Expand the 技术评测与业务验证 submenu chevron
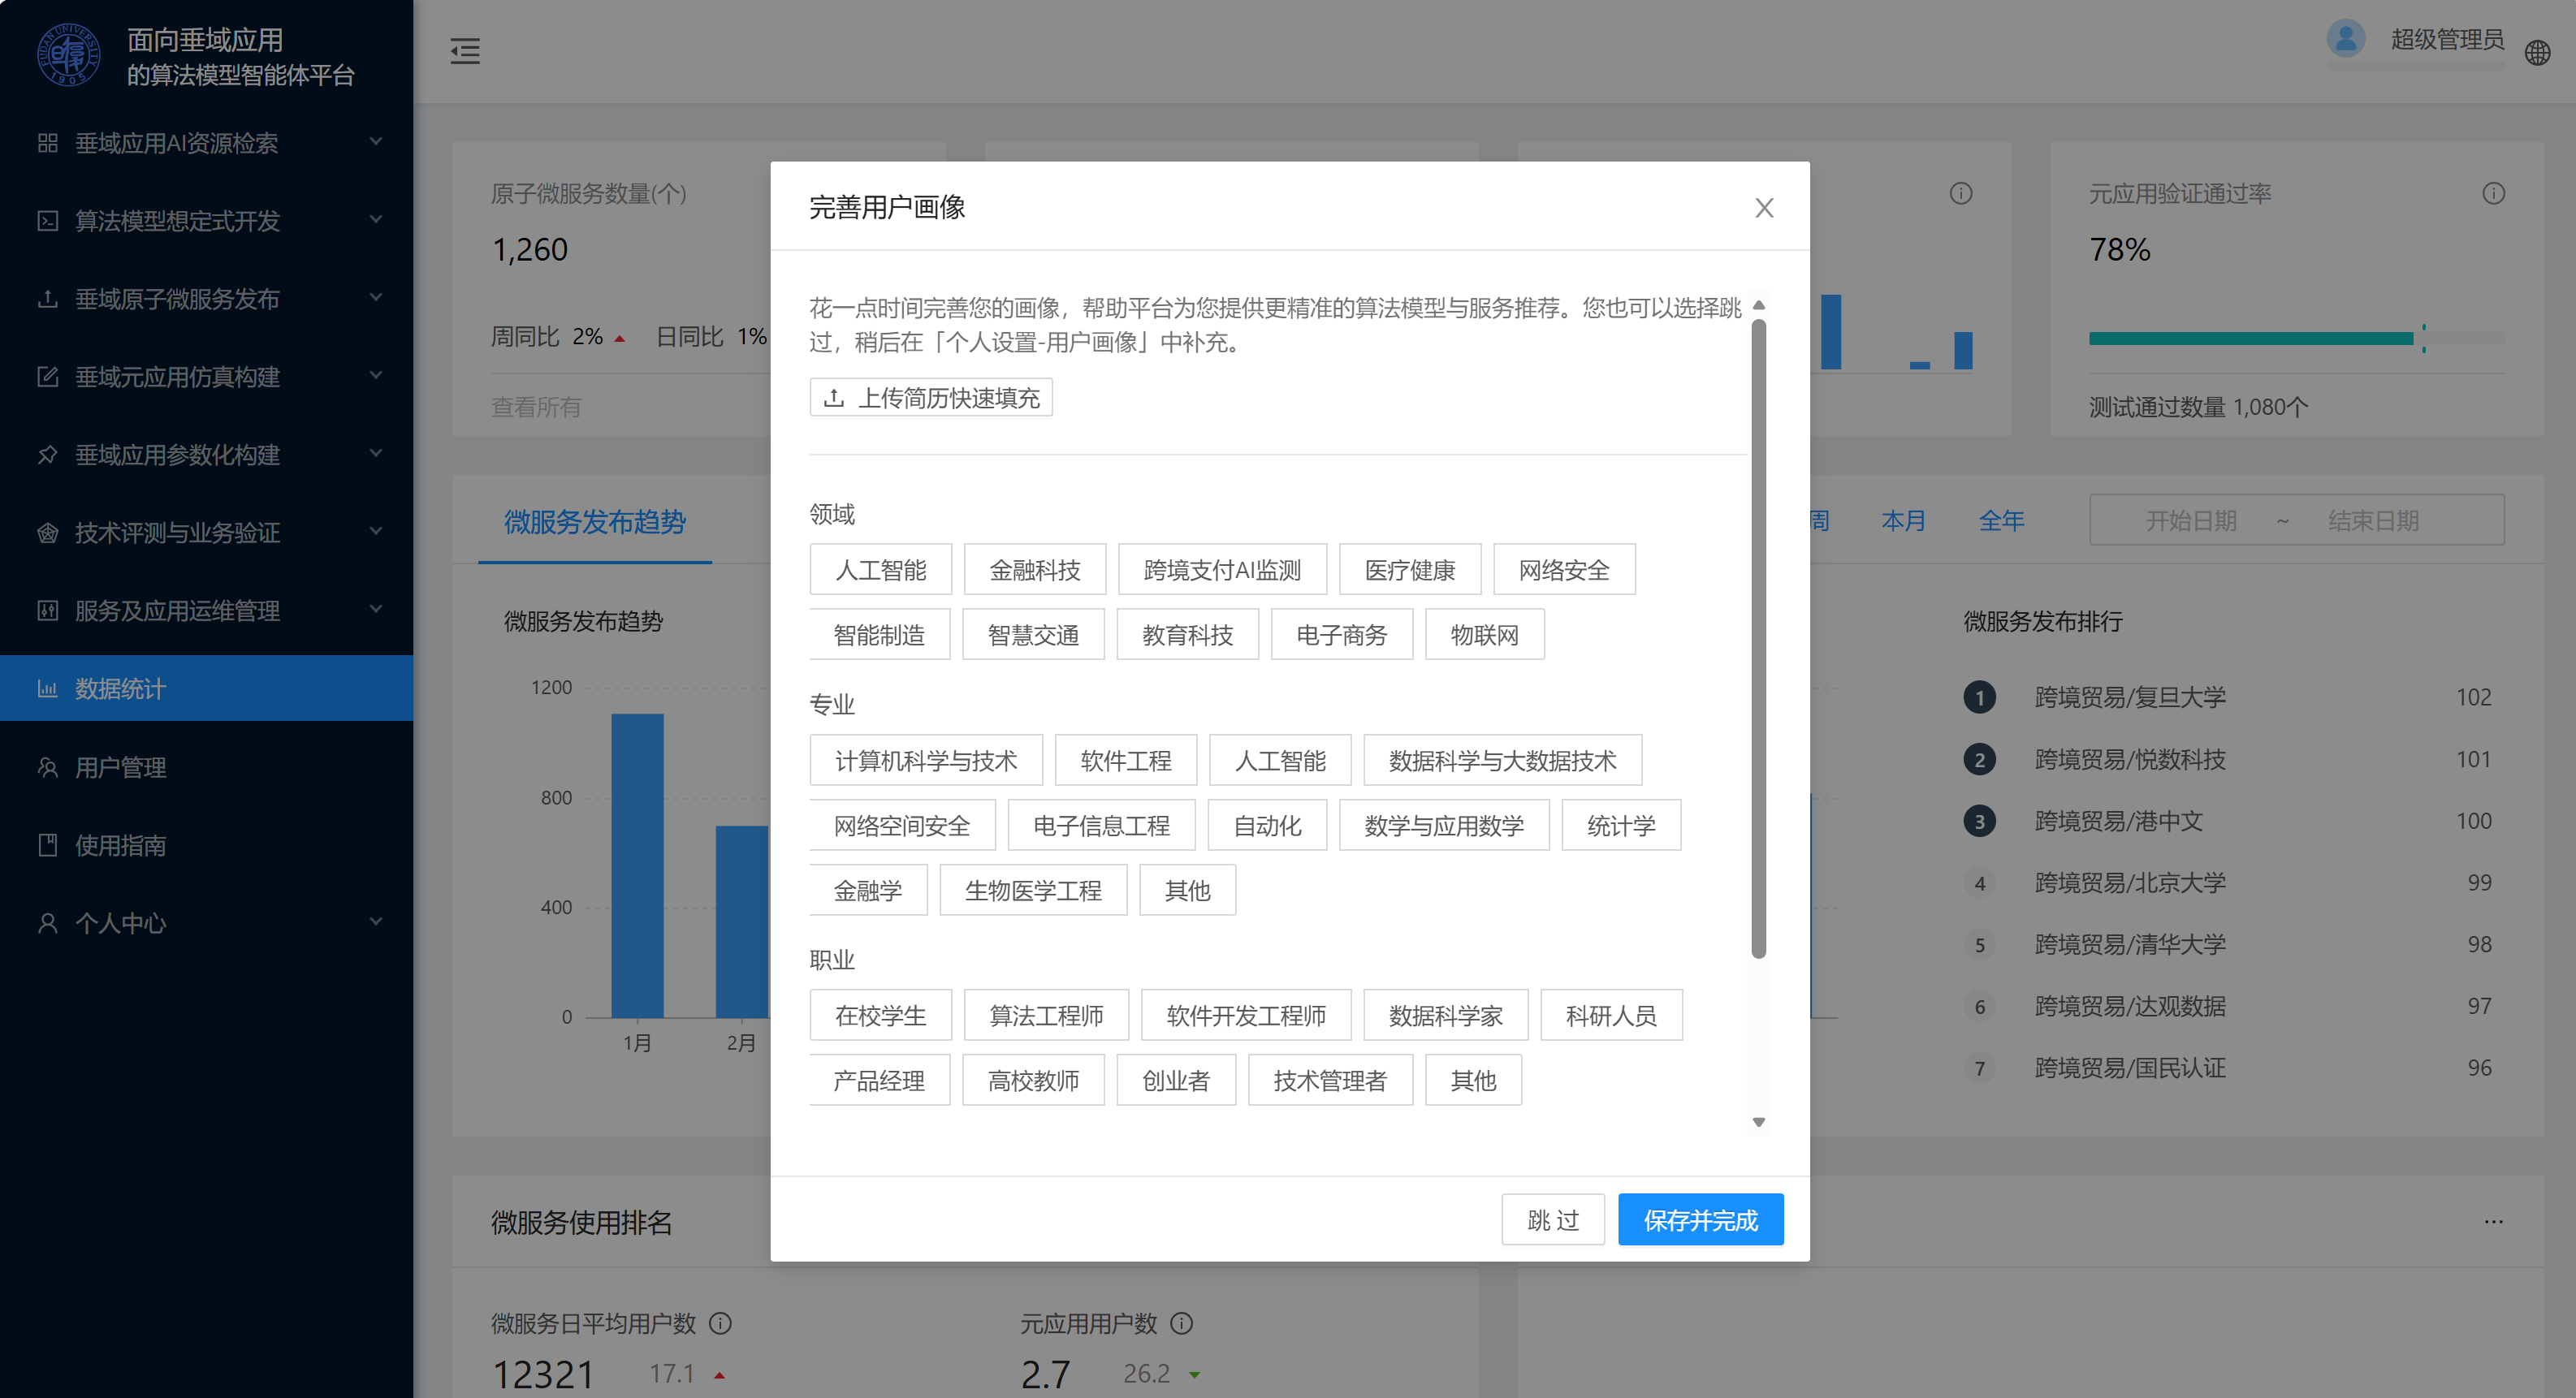Viewport: 2576px width, 1398px height. tap(376, 532)
